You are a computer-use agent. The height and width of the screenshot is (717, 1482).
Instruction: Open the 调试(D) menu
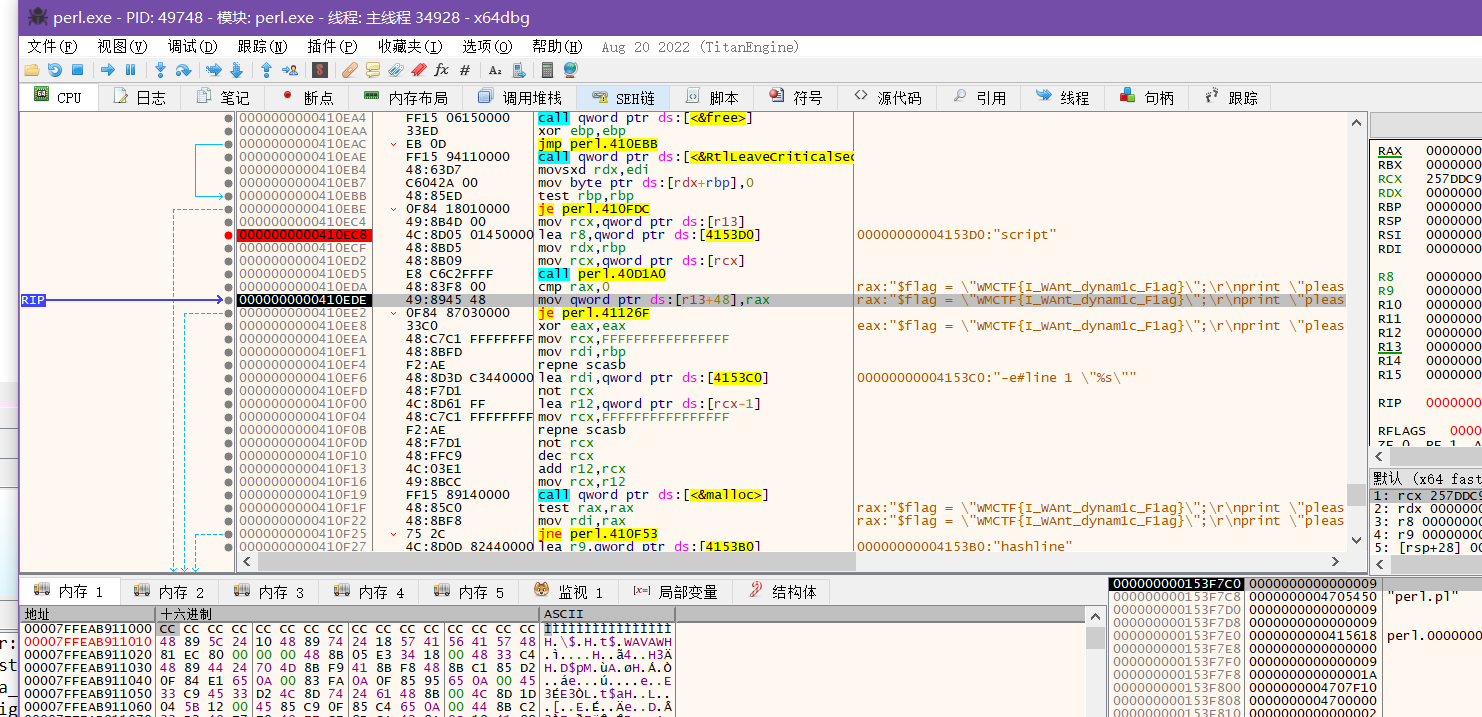192,46
